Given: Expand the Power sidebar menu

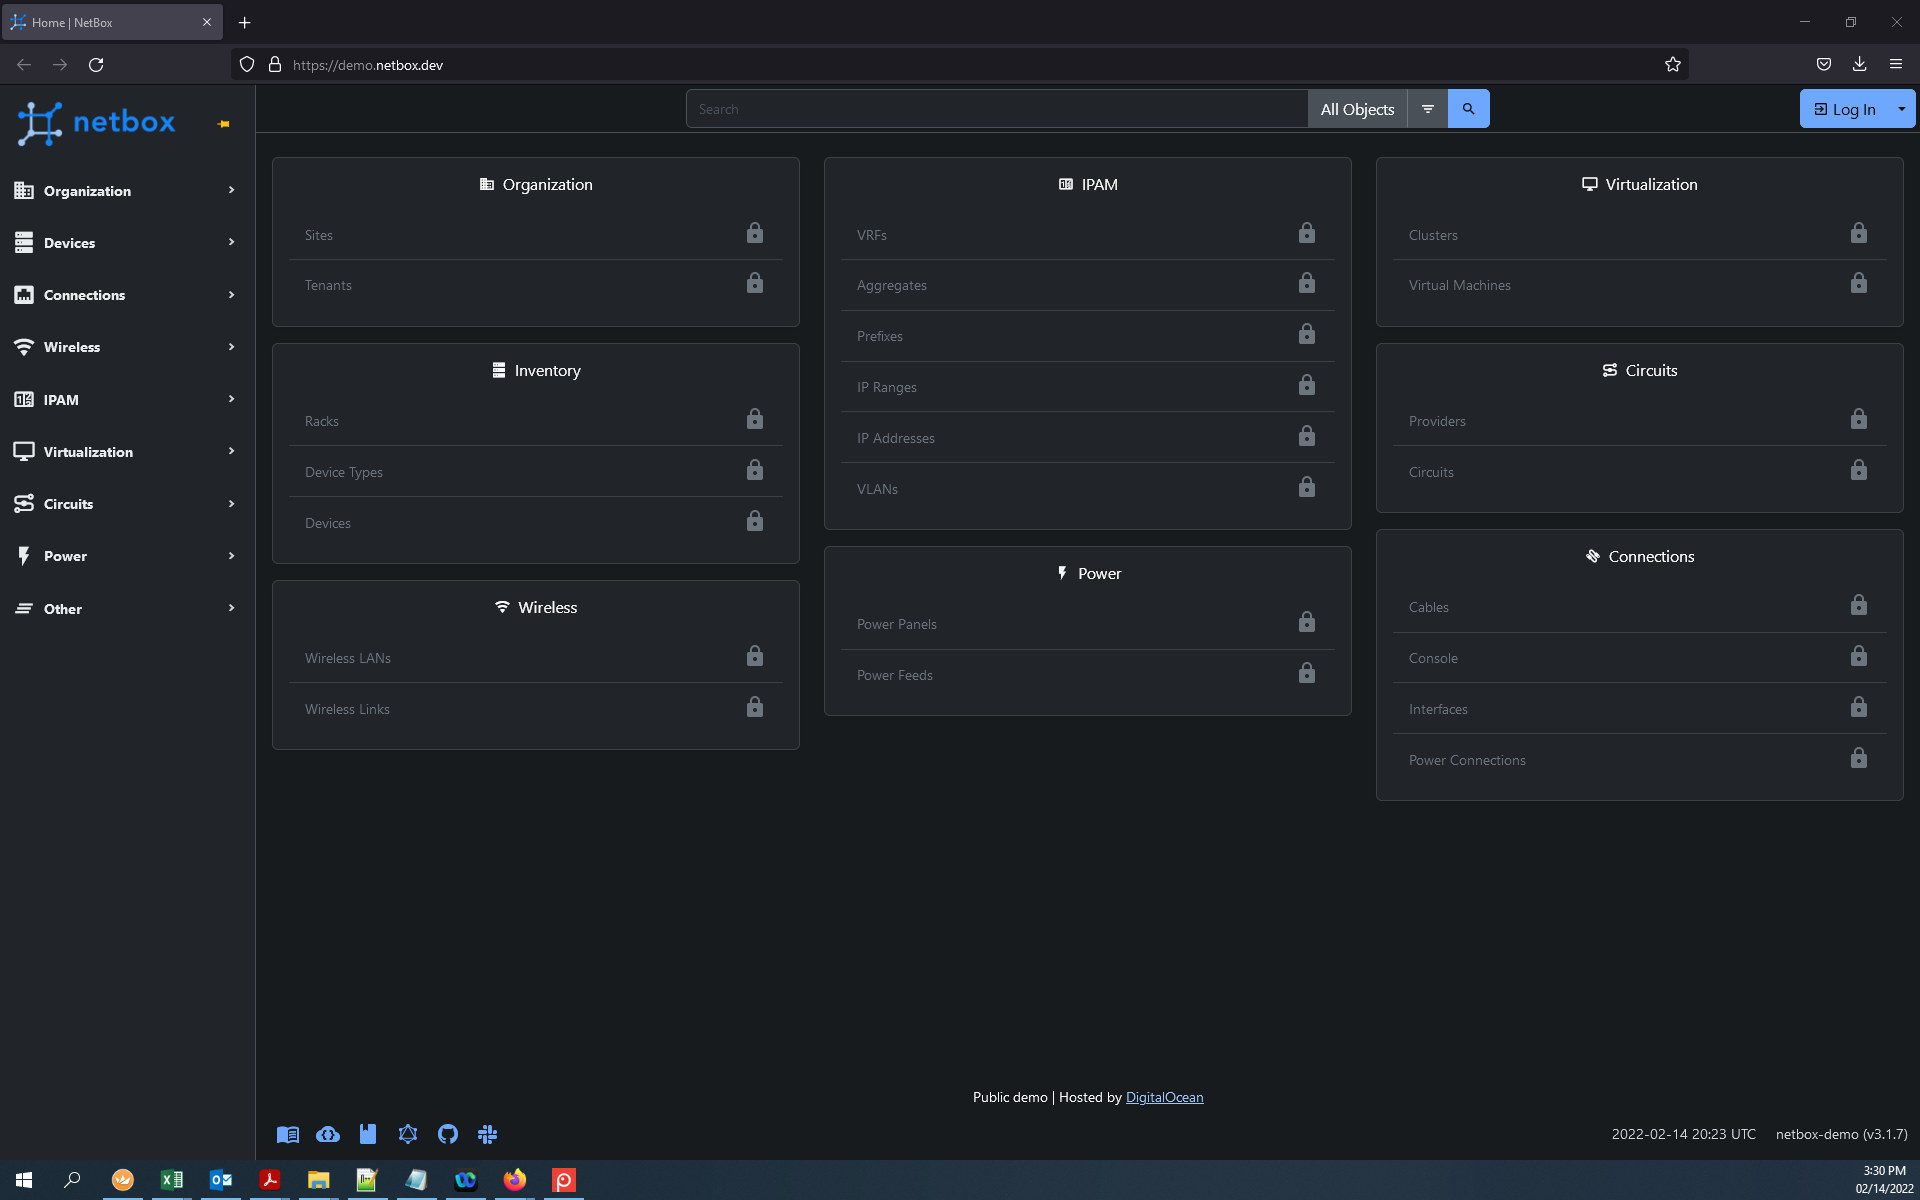Looking at the screenshot, I should coord(126,556).
